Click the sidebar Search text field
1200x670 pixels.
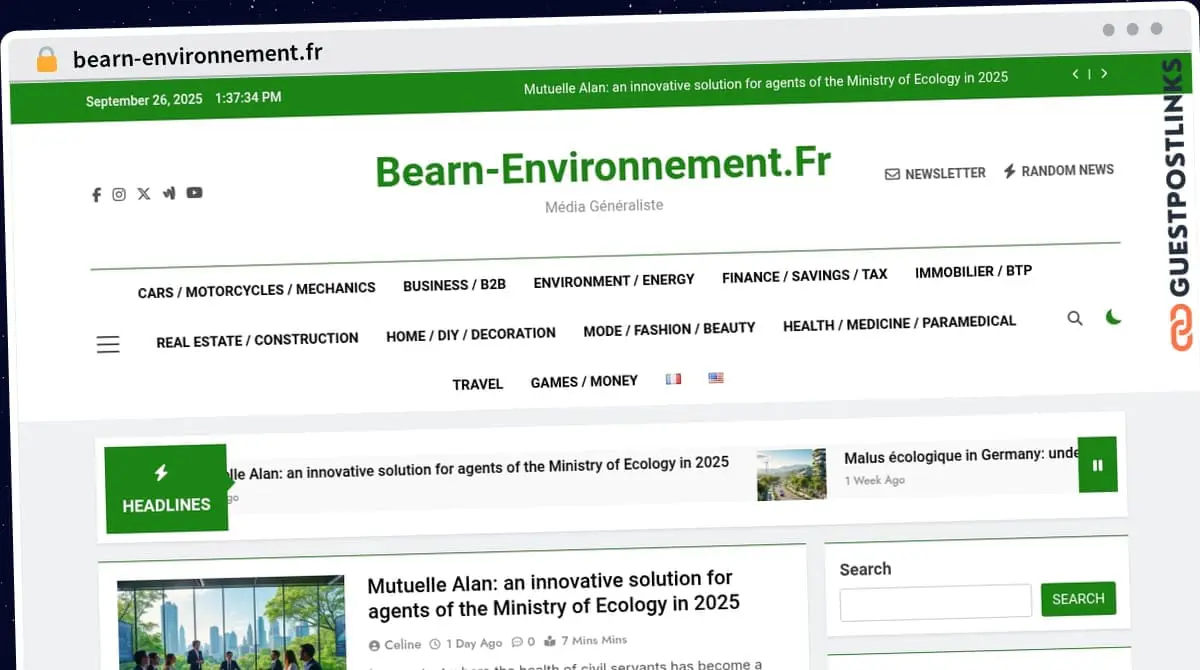[x=935, y=602]
